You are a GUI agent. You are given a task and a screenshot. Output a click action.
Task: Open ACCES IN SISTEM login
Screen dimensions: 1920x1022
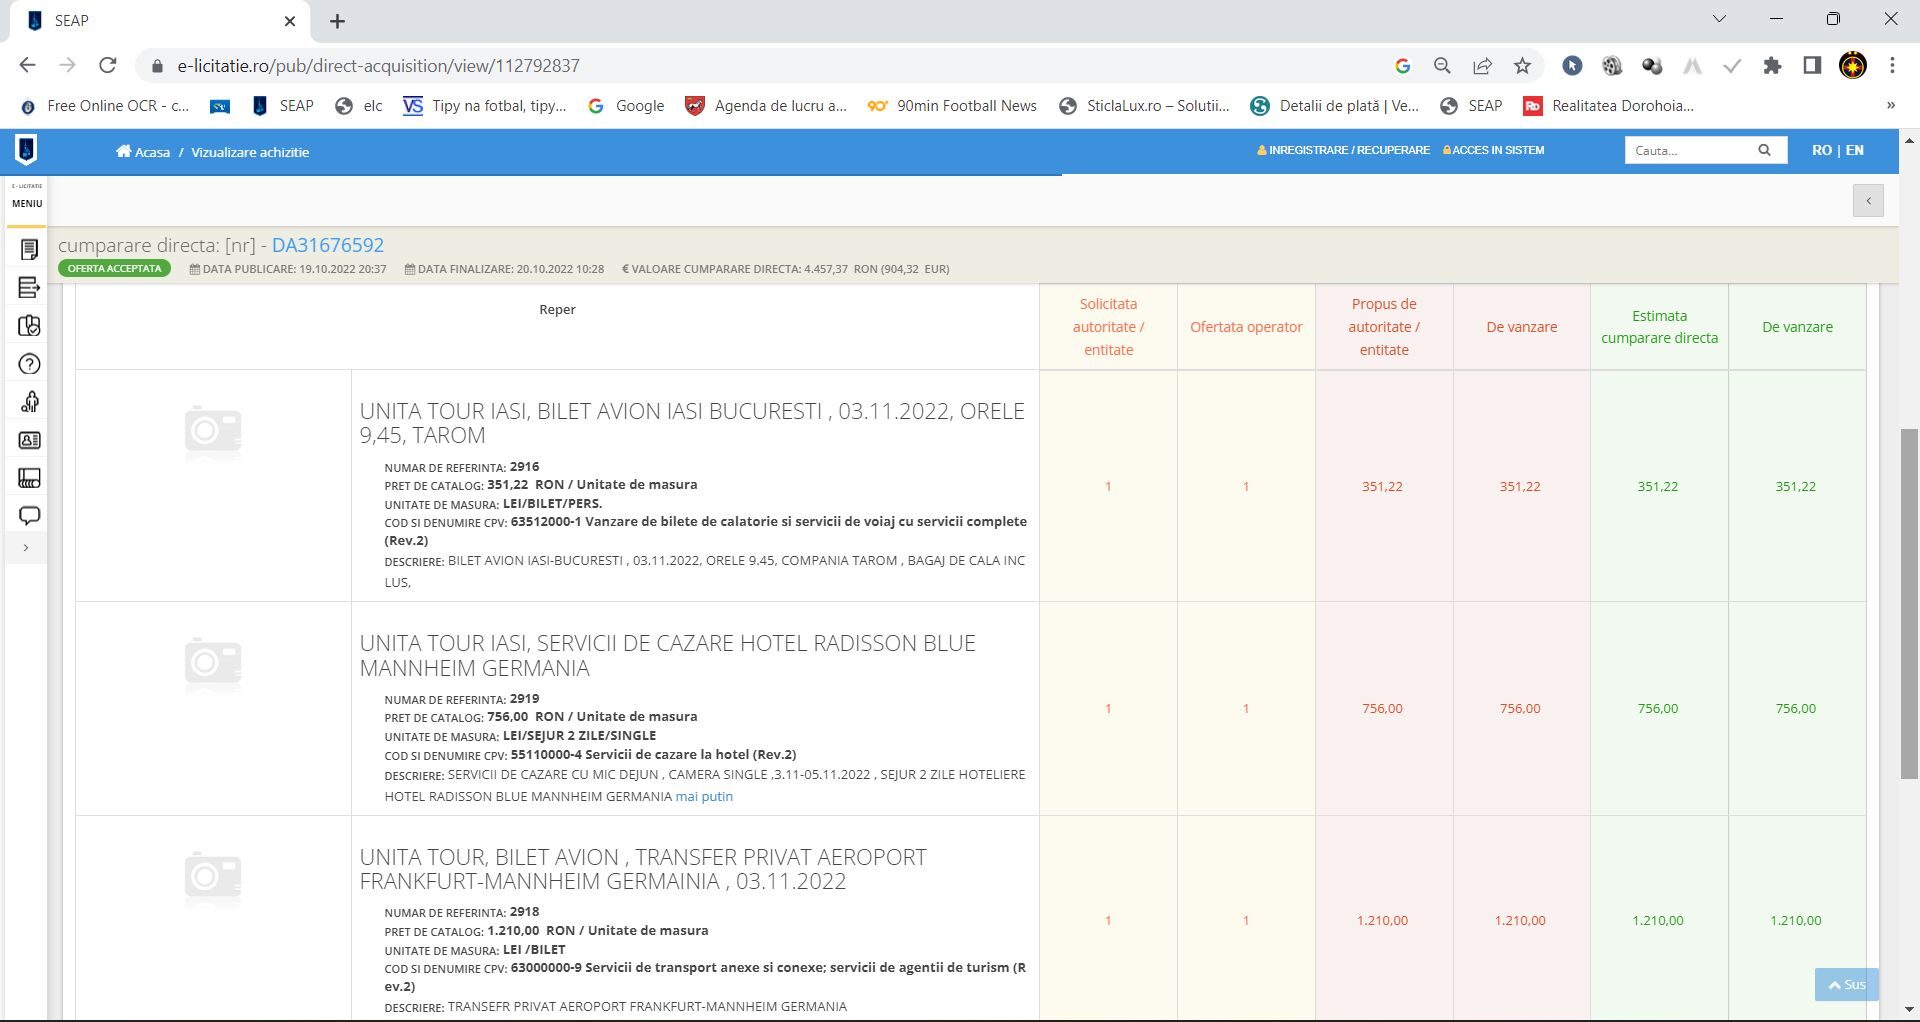click(1493, 150)
